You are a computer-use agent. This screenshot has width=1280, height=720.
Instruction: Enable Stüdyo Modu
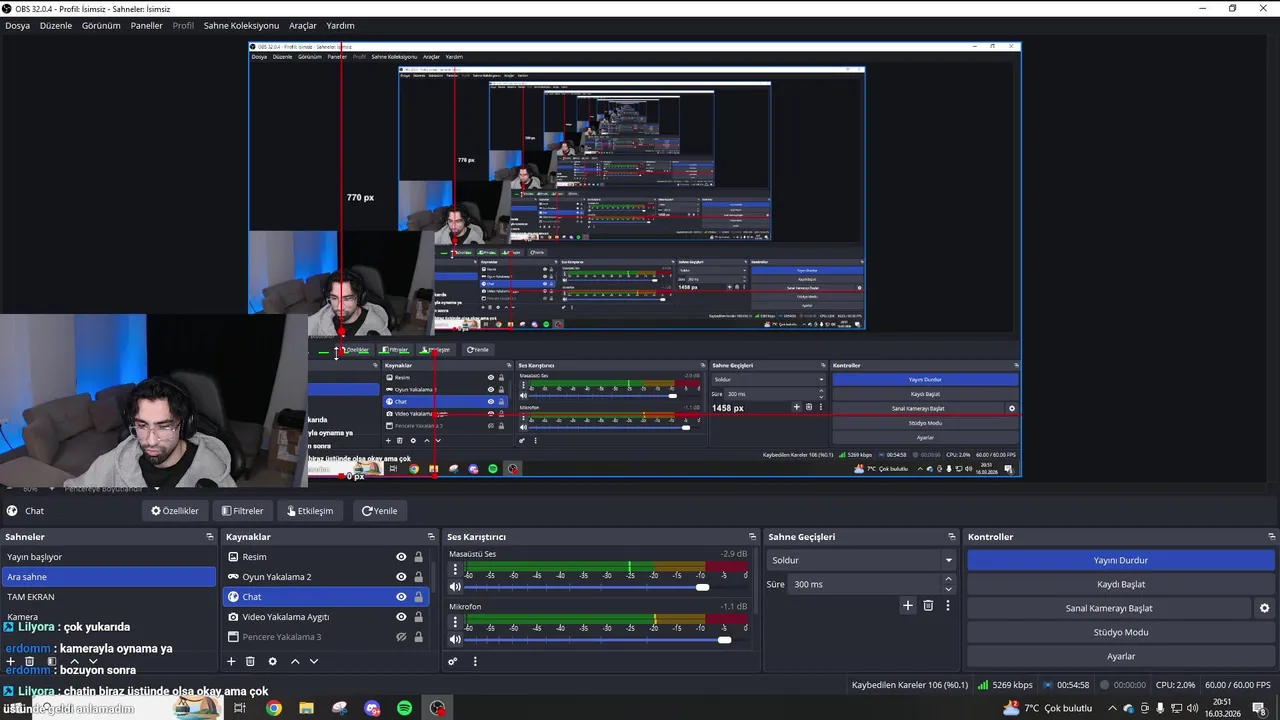click(x=1120, y=632)
